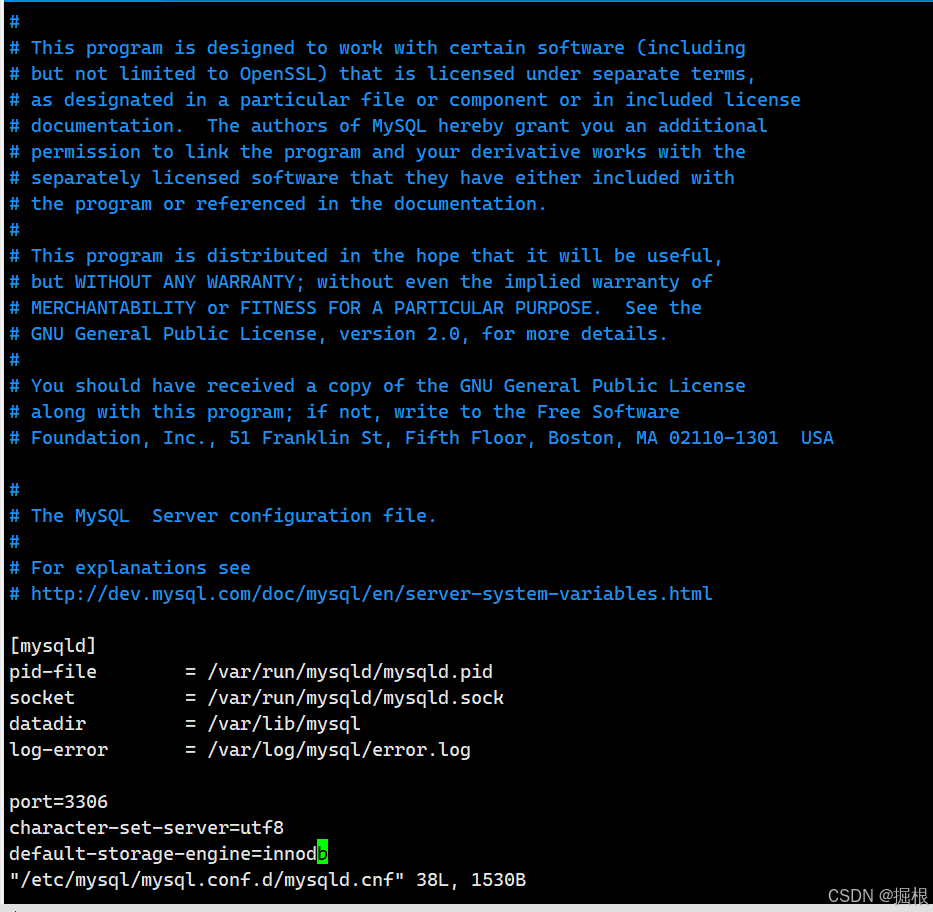Screen dimensions: 933x912
Task: Click 'but not limited to OpenSSL' line
Action: pos(383,74)
